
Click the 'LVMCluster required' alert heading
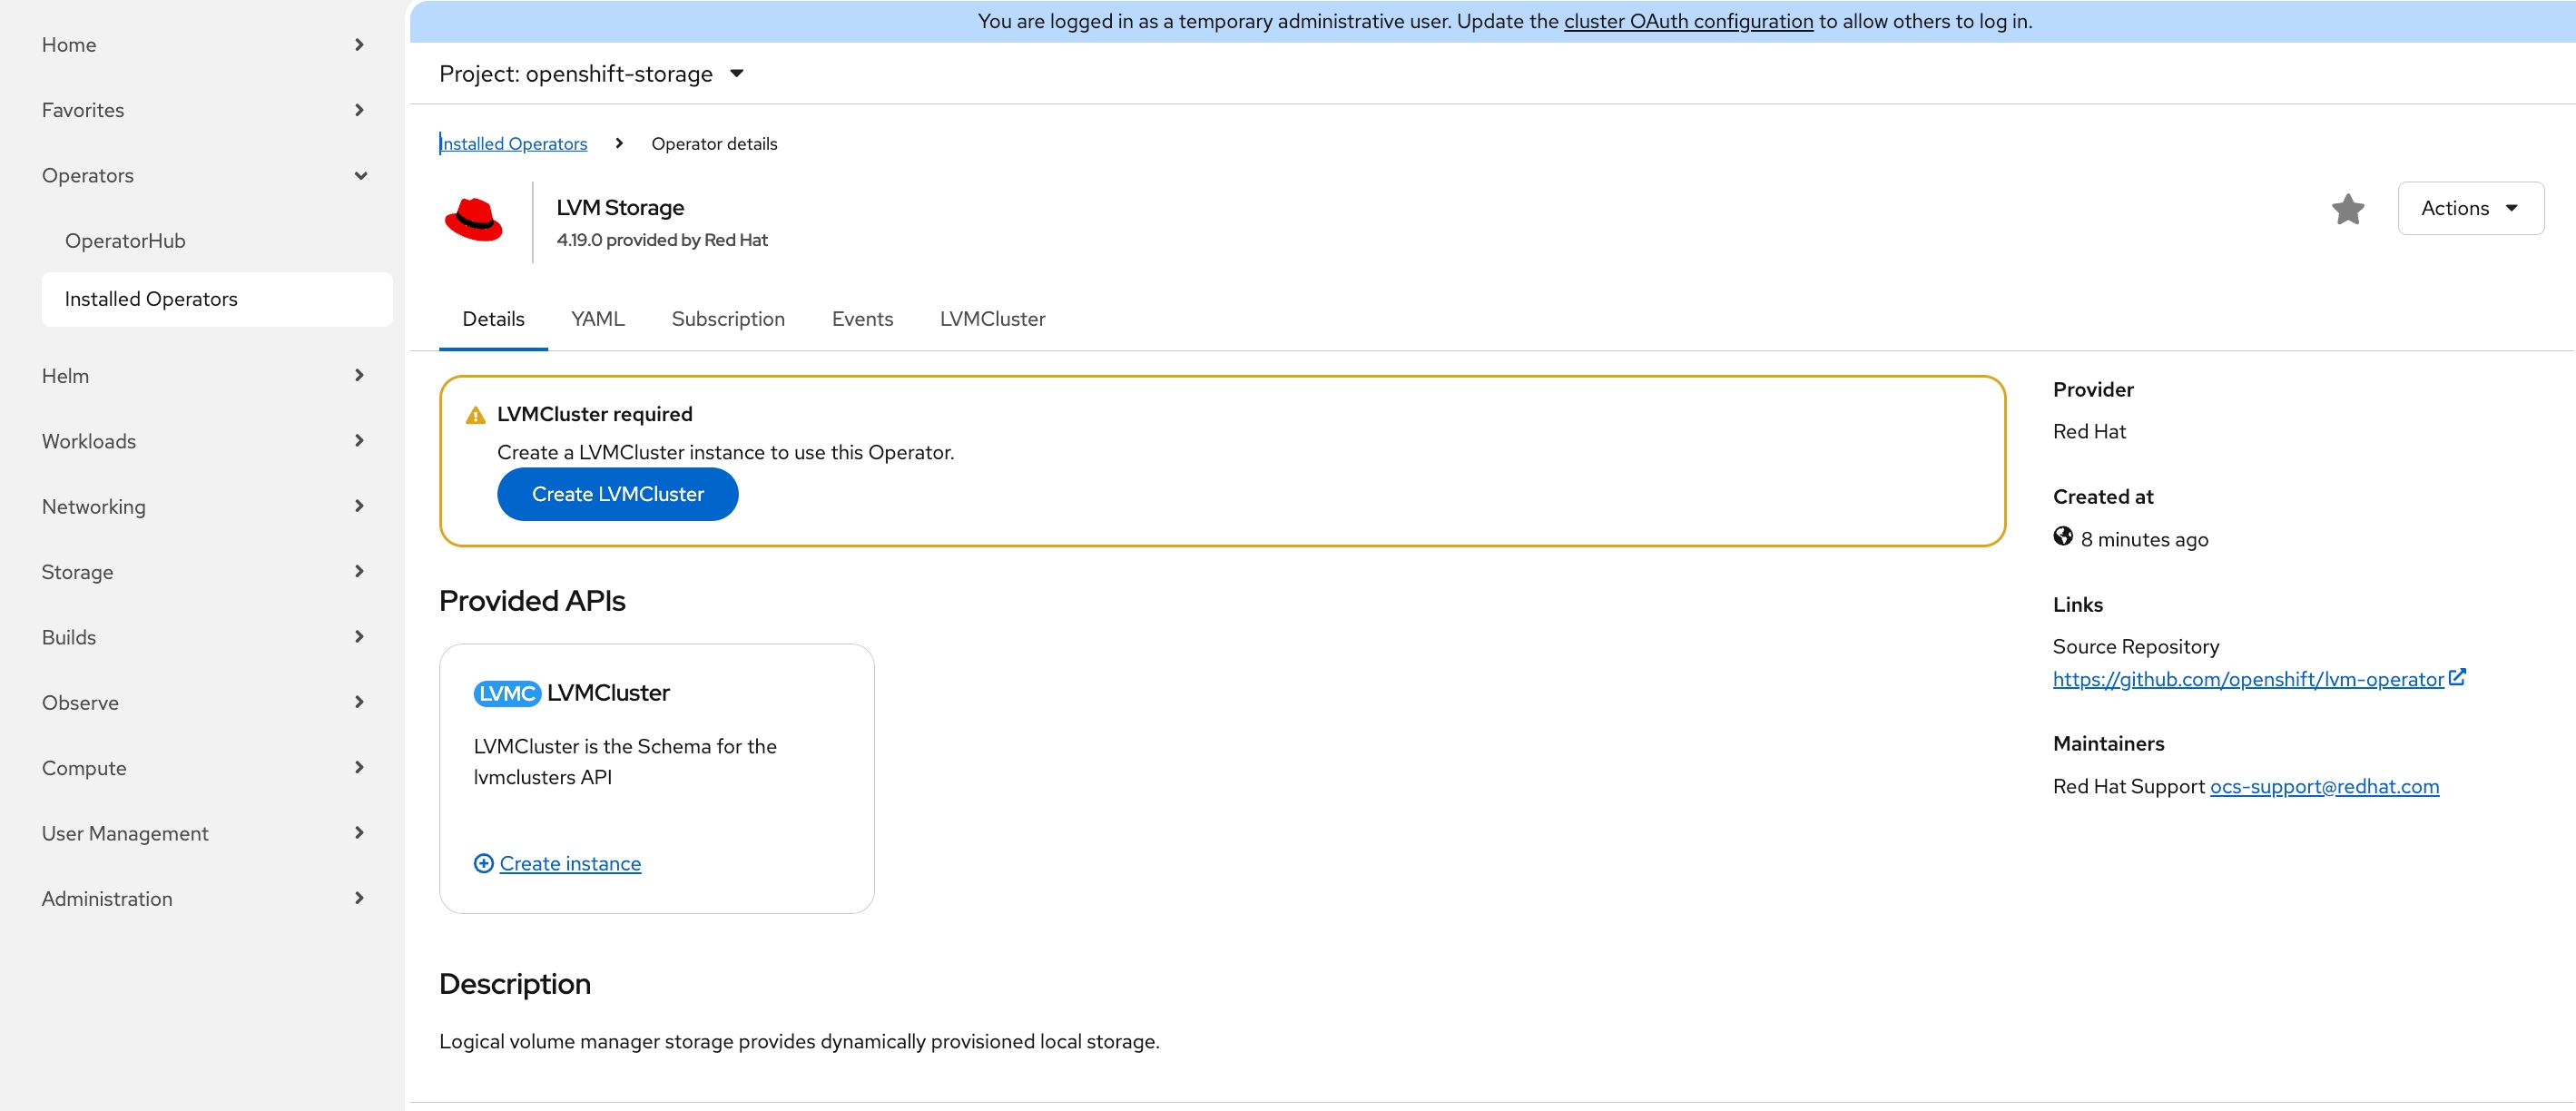[594, 414]
